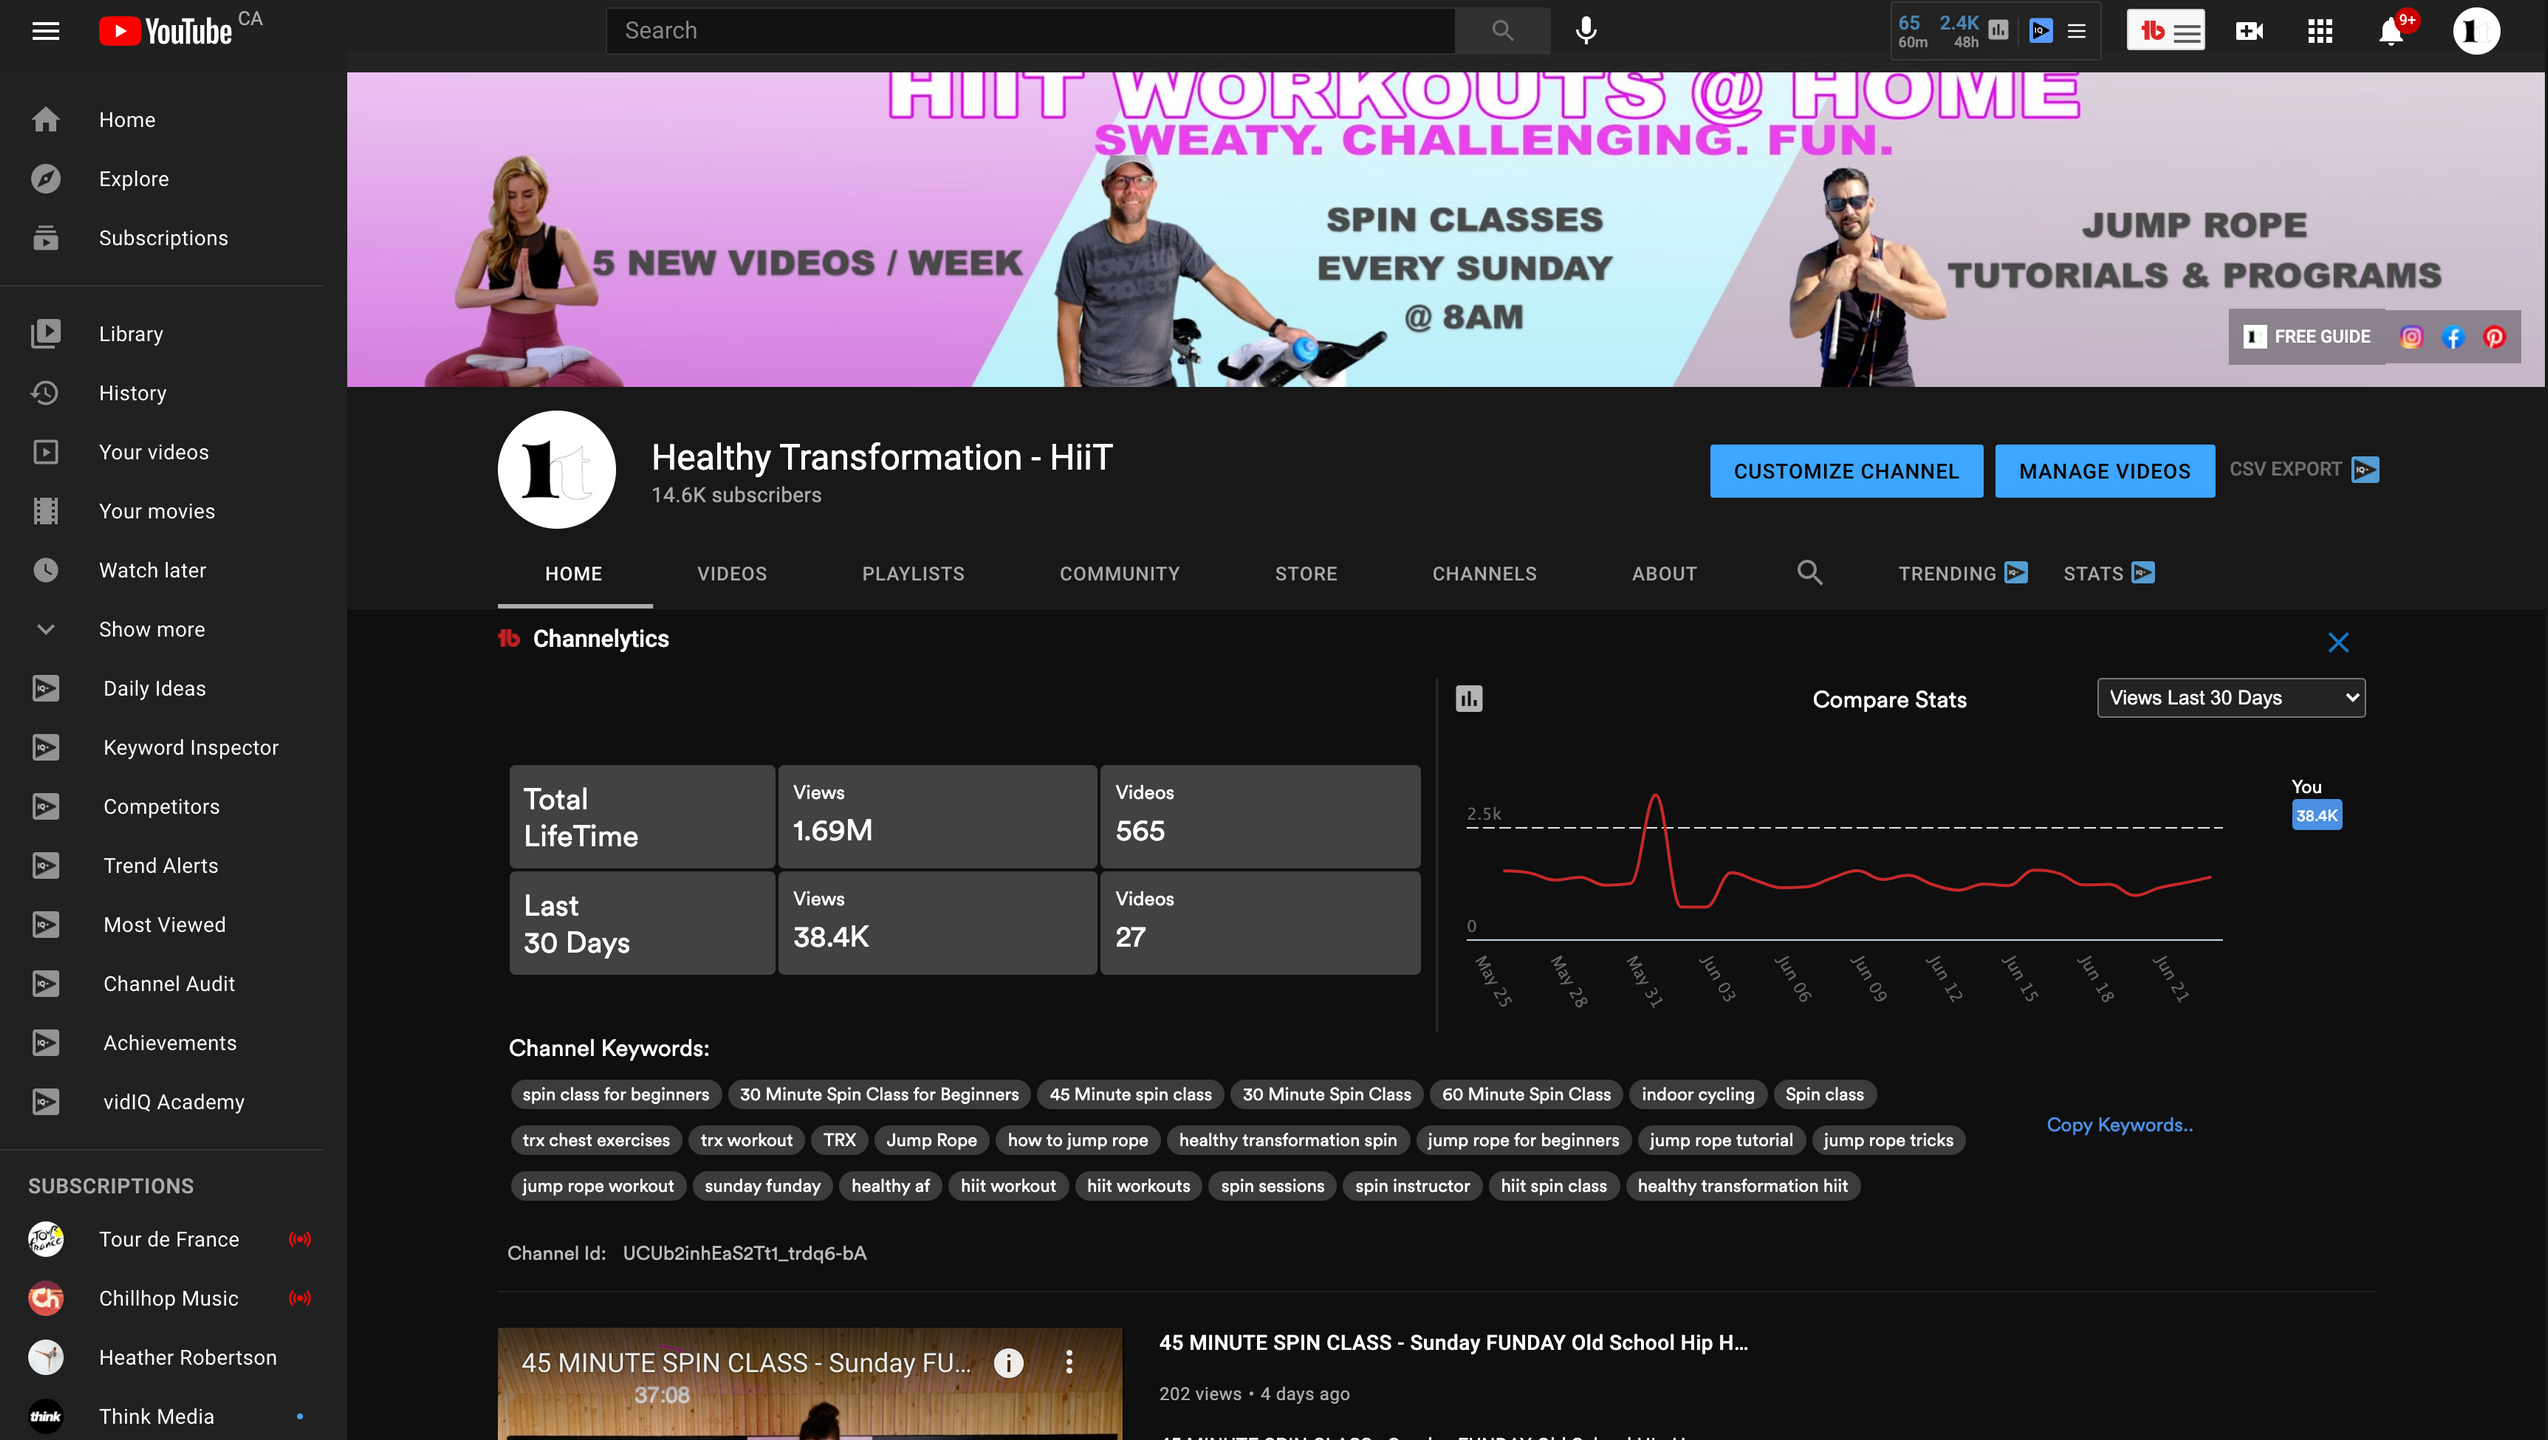Click CSV Export
This screenshot has height=1440, width=2548.
[x=2303, y=469]
